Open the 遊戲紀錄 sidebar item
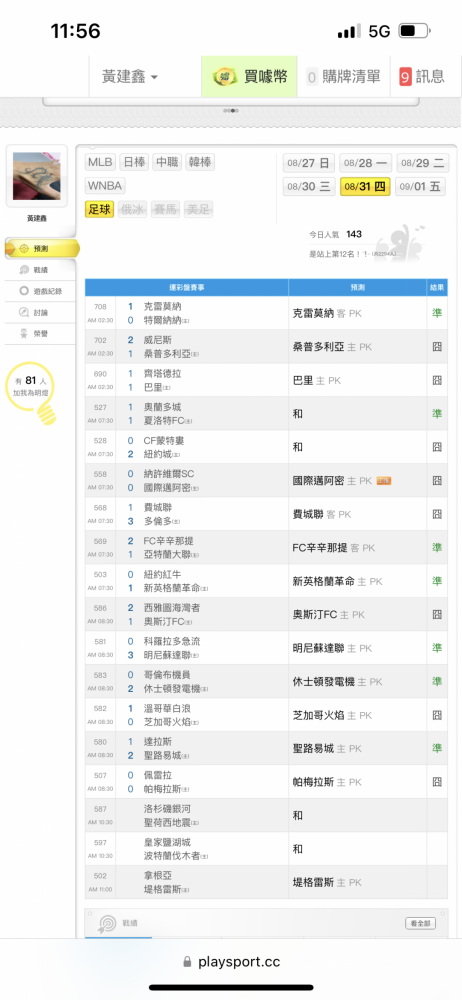Image resolution: width=462 pixels, height=1000 pixels. 41,291
